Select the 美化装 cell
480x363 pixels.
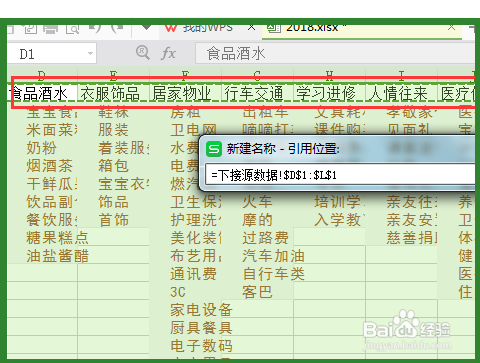[x=185, y=238]
